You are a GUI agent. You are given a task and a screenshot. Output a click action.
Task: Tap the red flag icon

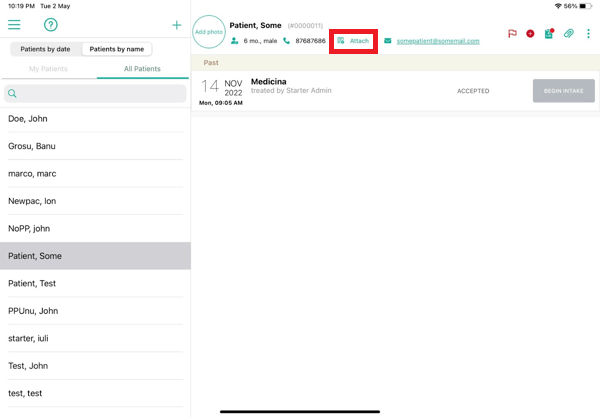(512, 34)
